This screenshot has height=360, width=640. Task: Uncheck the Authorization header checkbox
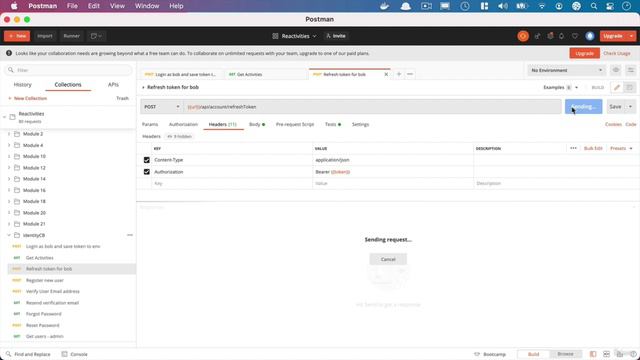point(147,172)
